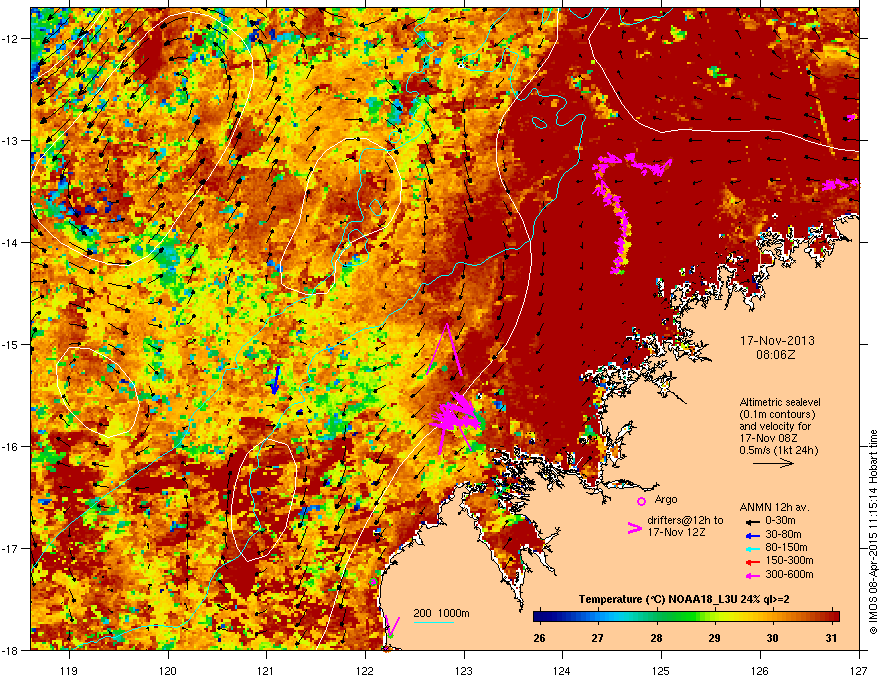Click the Argo magenta circle legend symbol
This screenshot has height=680, width=880.
coord(641,502)
